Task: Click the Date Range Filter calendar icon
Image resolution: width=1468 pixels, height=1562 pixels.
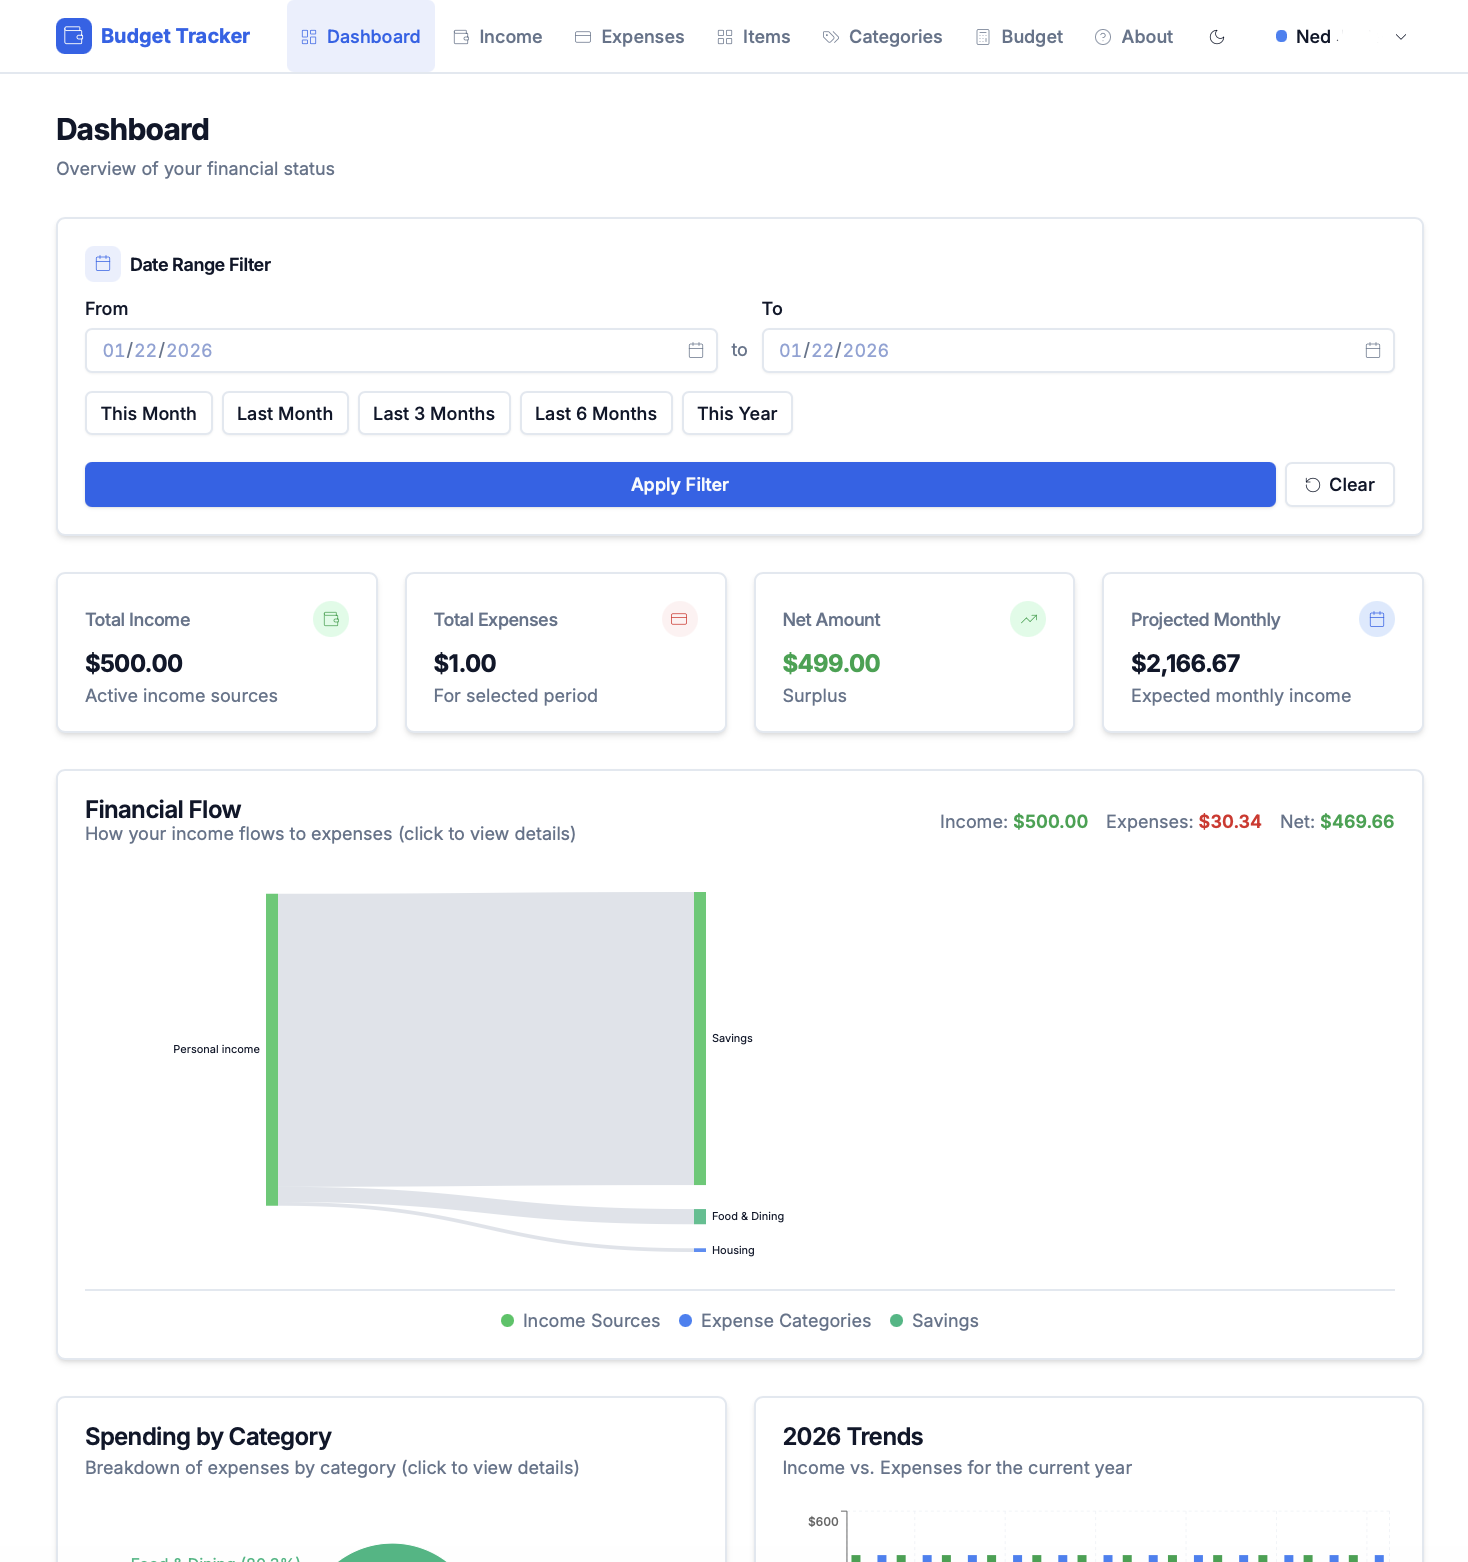Action: coord(103,264)
